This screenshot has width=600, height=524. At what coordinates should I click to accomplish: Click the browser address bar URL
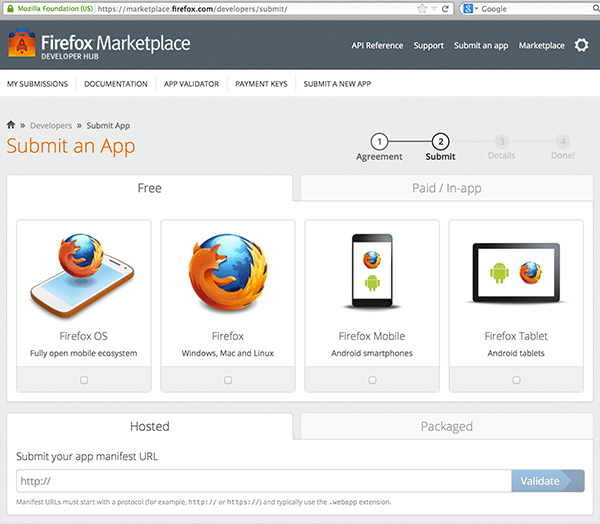point(192,9)
